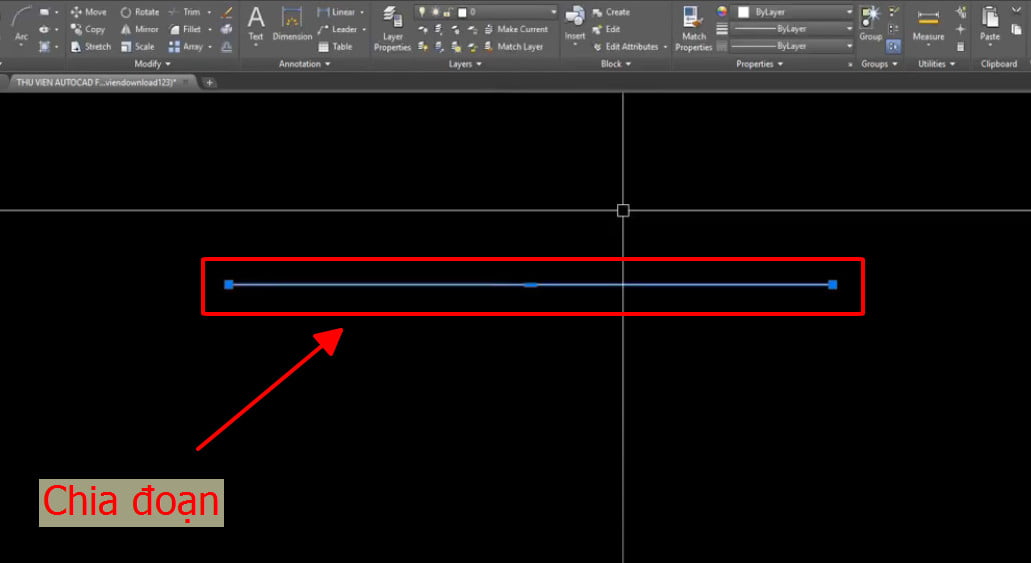
Task: Activate the Mirror tool
Action: pyautogui.click(x=139, y=29)
